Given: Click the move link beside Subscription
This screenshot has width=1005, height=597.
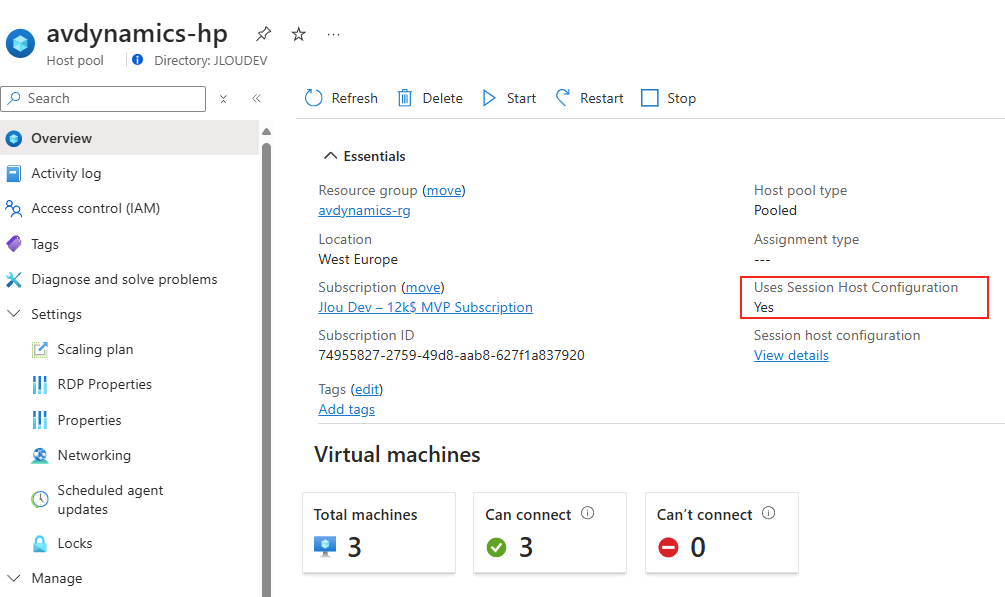Looking at the screenshot, I should pos(423,287).
